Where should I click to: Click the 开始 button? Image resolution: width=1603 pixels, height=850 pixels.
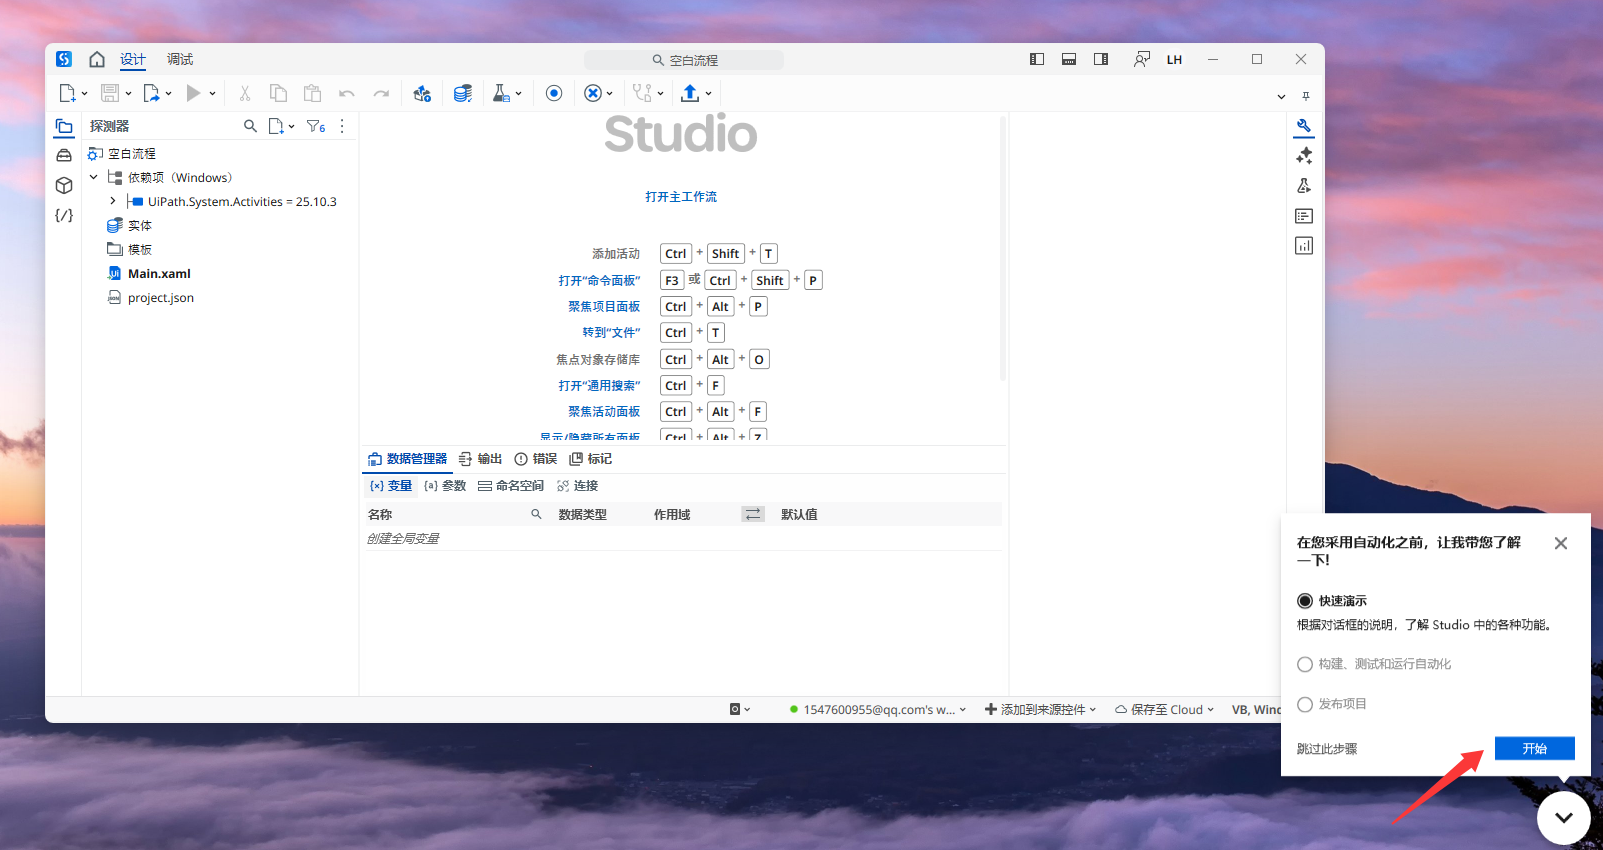(x=1535, y=748)
